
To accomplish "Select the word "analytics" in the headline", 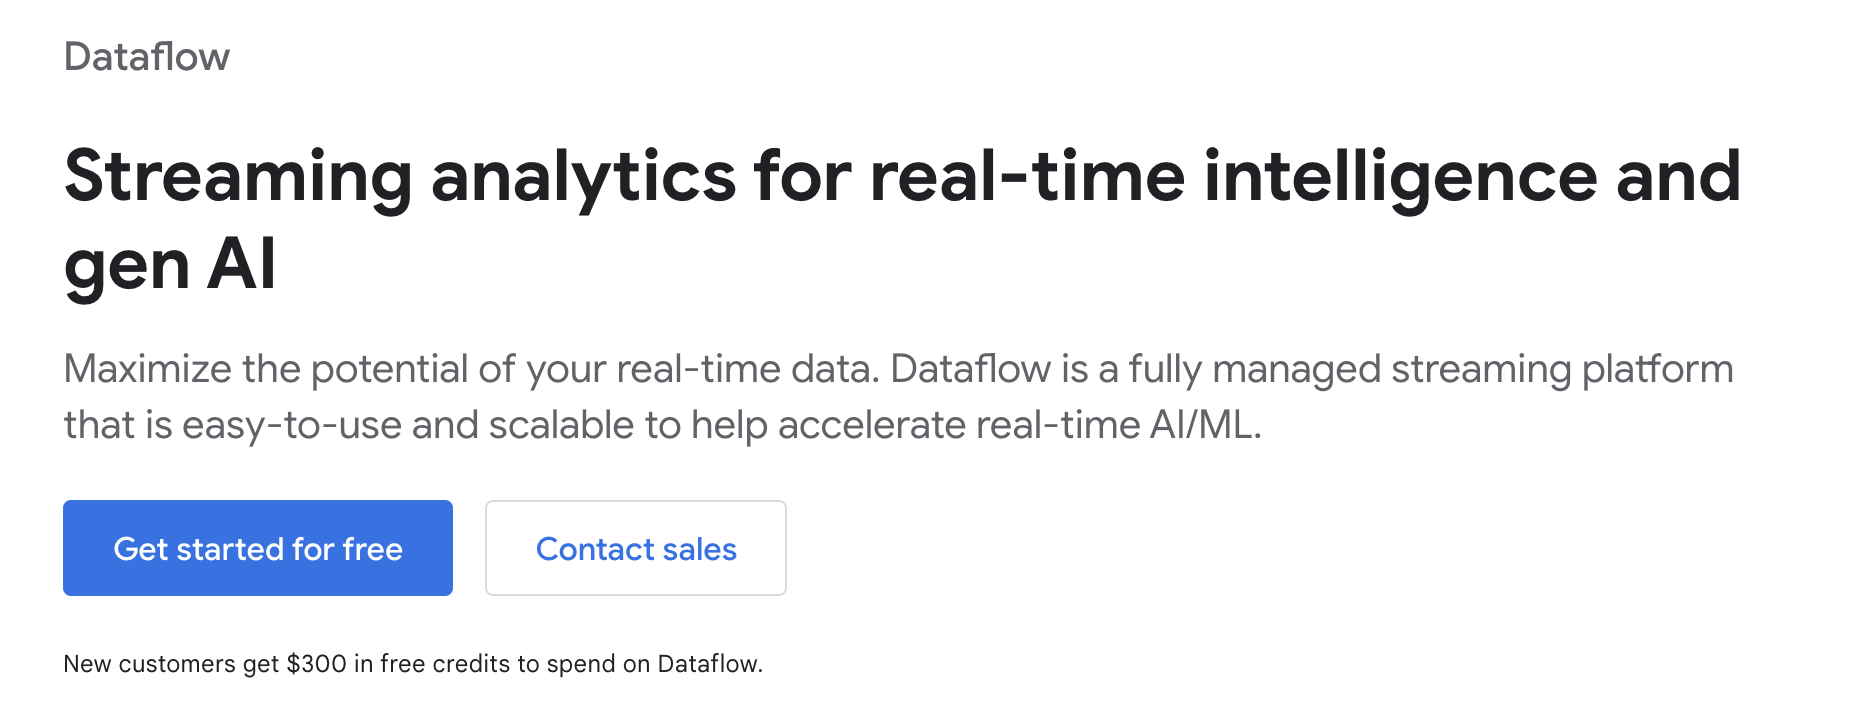I will click(584, 177).
